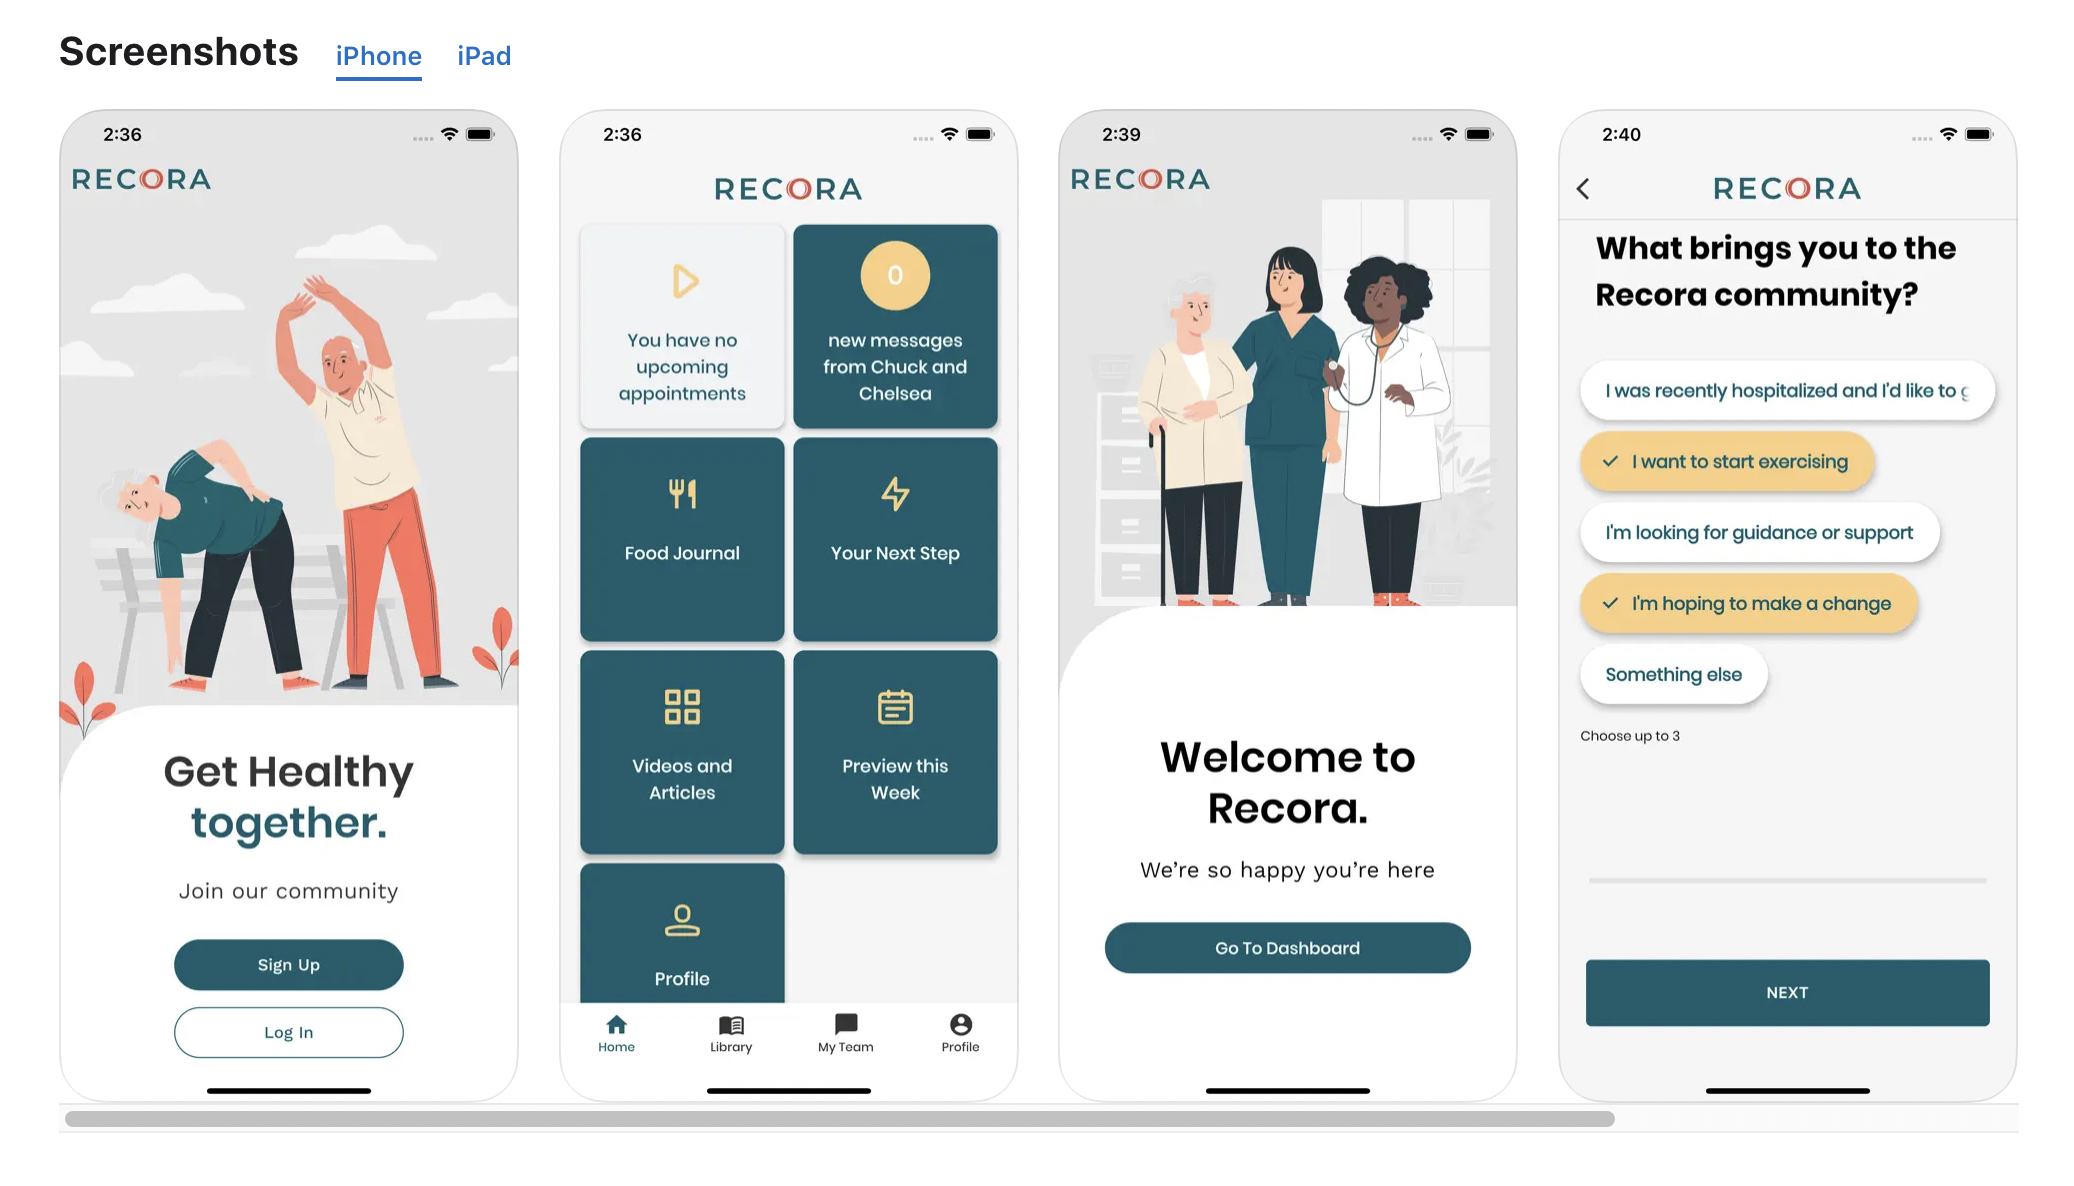Select 'Something else' option link

(1671, 673)
